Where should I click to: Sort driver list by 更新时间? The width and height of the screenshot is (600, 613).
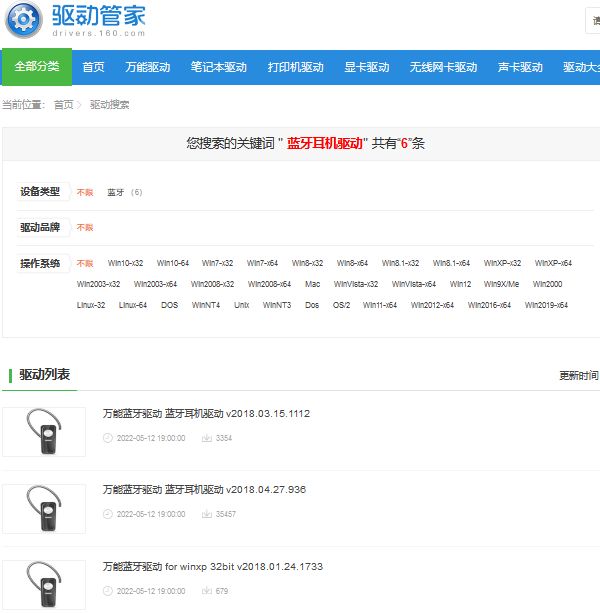579,376
